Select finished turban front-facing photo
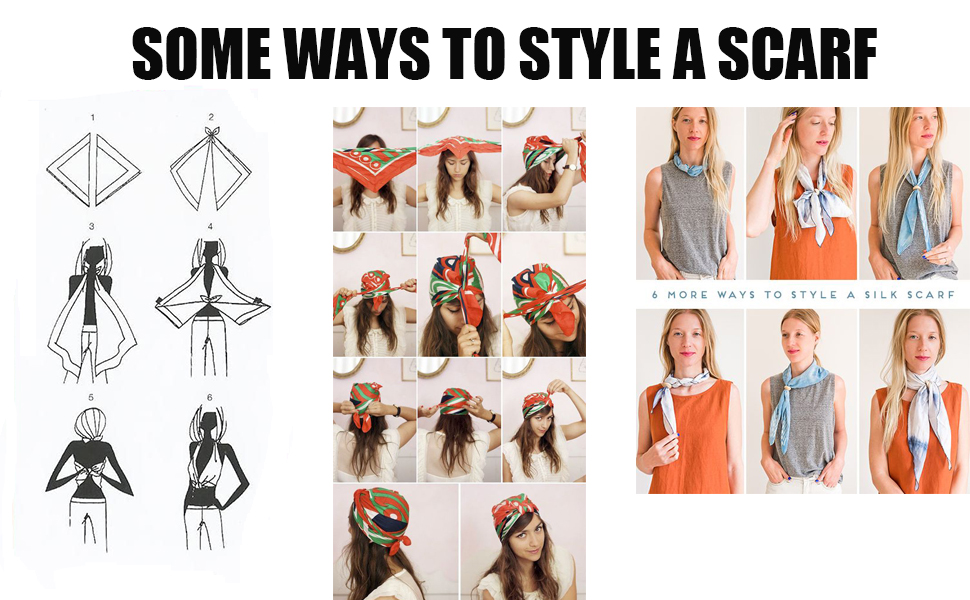Screen dimensions: 970x600 tap(523, 542)
